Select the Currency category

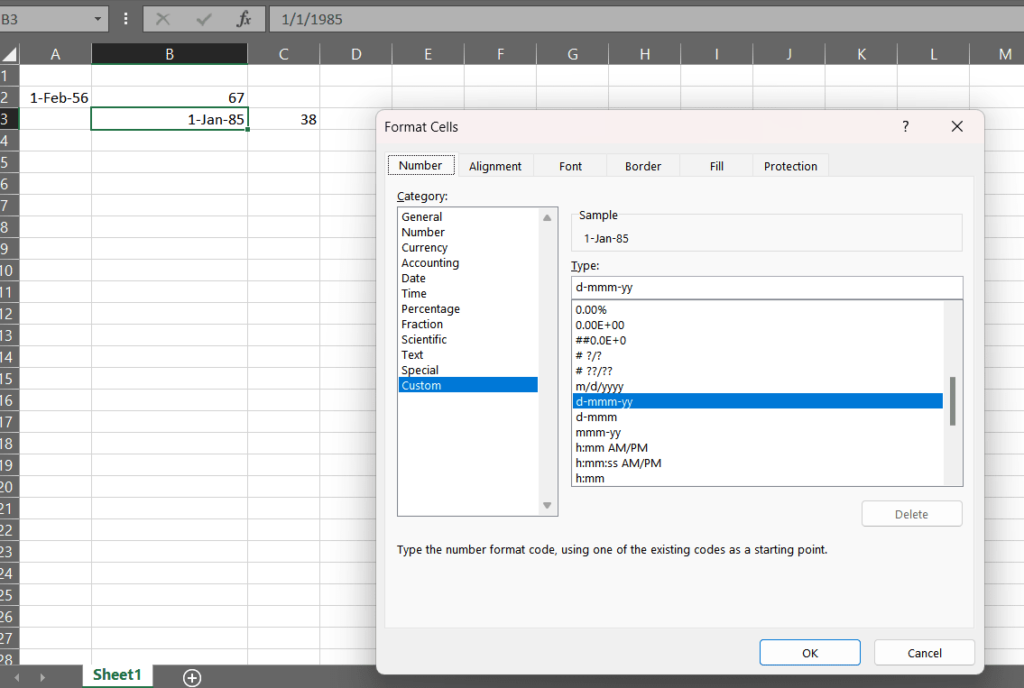coord(468,247)
